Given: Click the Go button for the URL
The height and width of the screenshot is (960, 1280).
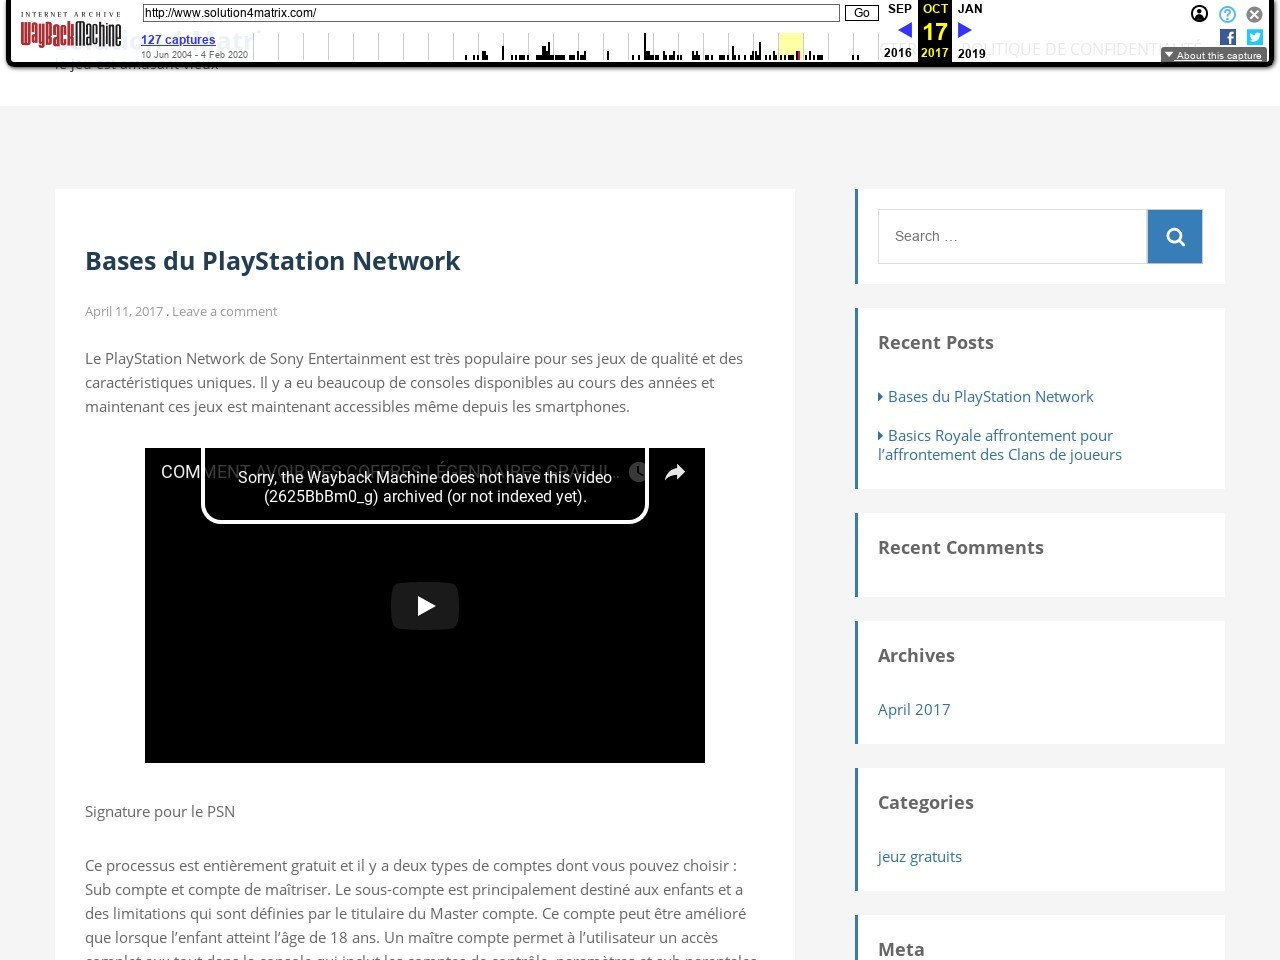Looking at the screenshot, I should [x=861, y=13].
